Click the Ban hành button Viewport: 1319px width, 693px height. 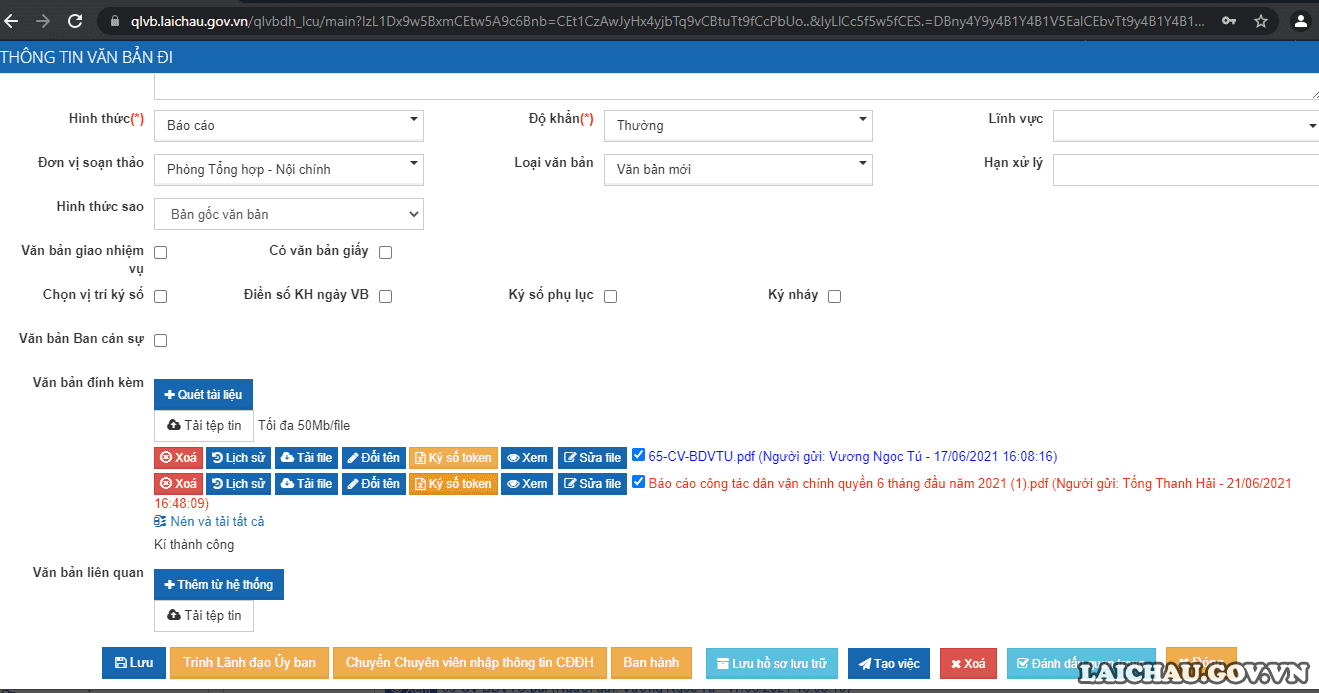651,663
